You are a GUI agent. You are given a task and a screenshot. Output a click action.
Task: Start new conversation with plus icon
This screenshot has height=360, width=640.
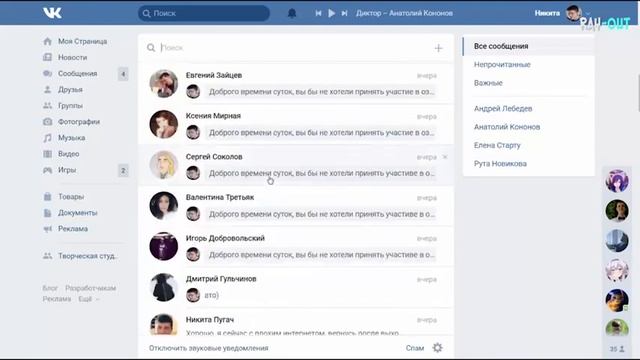pos(438,48)
